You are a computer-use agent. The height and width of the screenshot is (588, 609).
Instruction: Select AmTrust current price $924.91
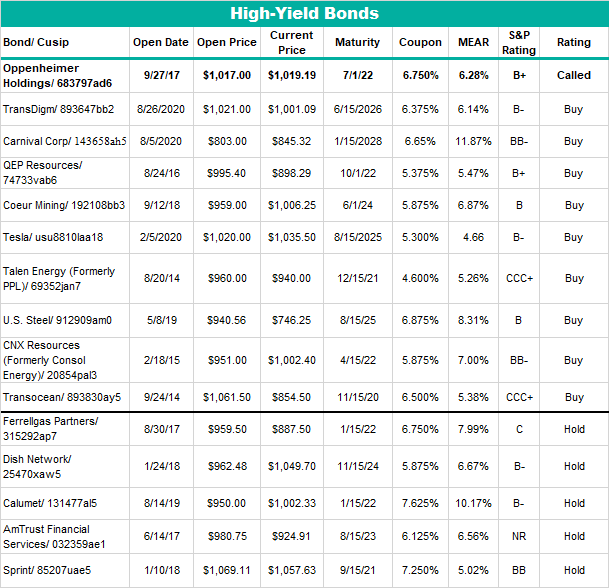292,536
